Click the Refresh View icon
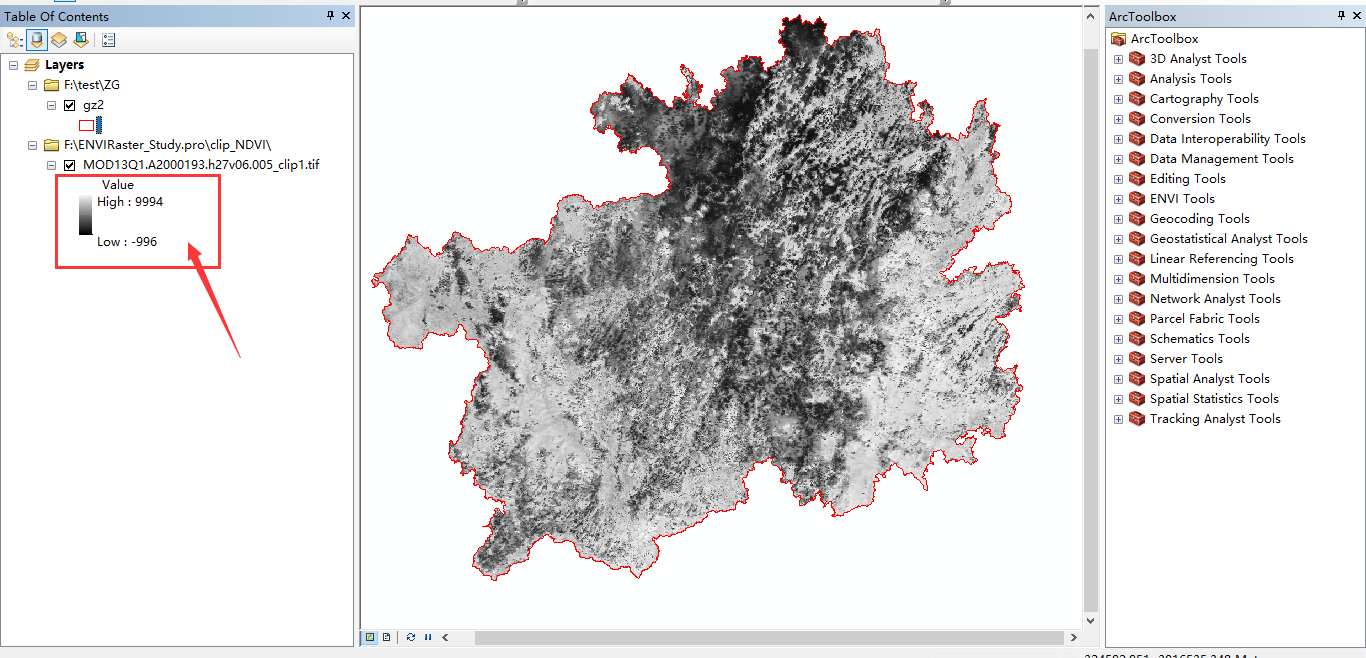The image size is (1366, 658). click(411, 637)
